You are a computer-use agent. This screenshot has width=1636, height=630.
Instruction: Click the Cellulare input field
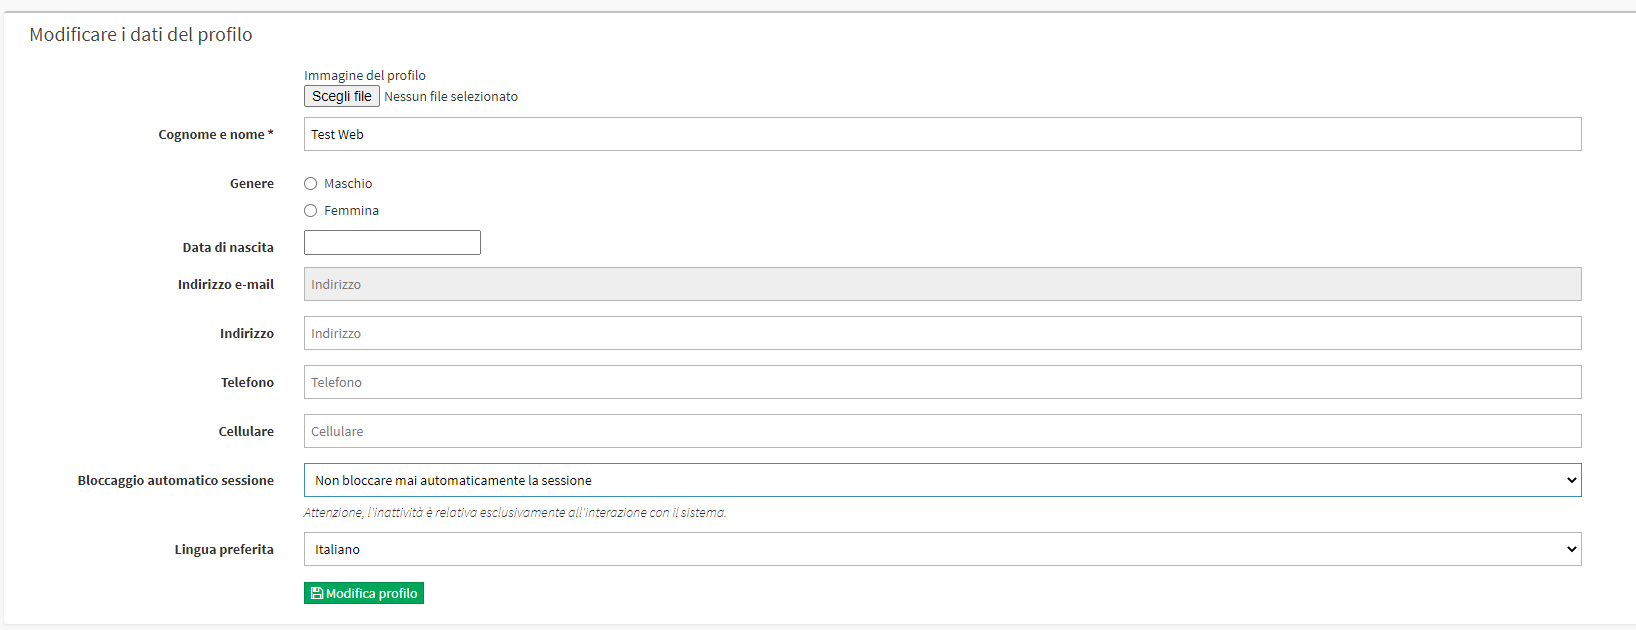tap(942, 431)
